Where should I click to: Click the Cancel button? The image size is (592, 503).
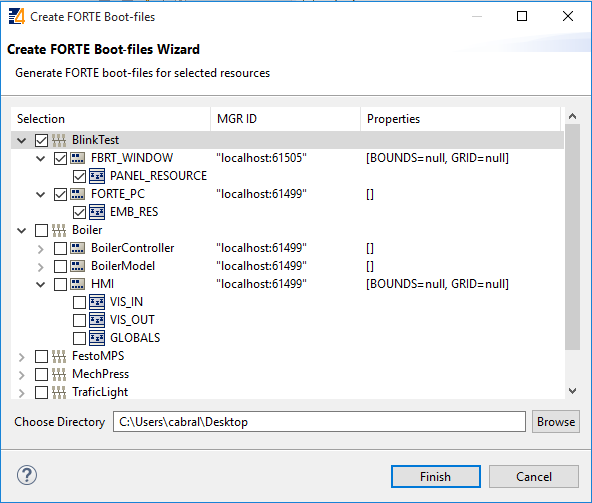click(534, 477)
